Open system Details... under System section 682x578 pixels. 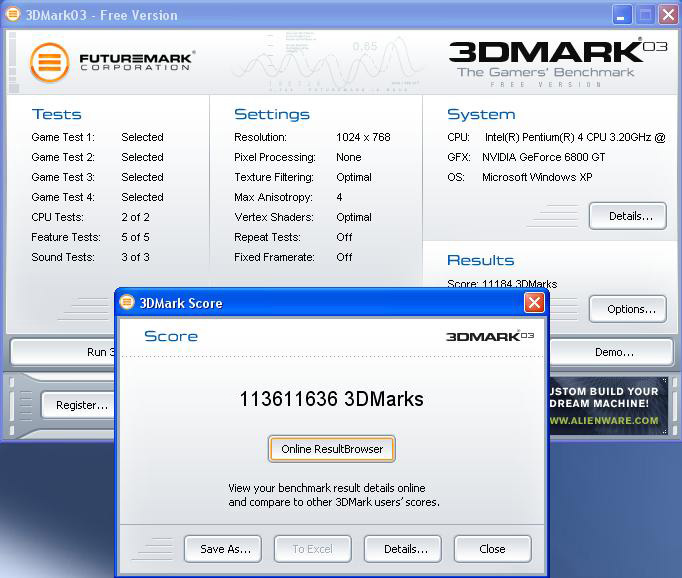point(627,215)
